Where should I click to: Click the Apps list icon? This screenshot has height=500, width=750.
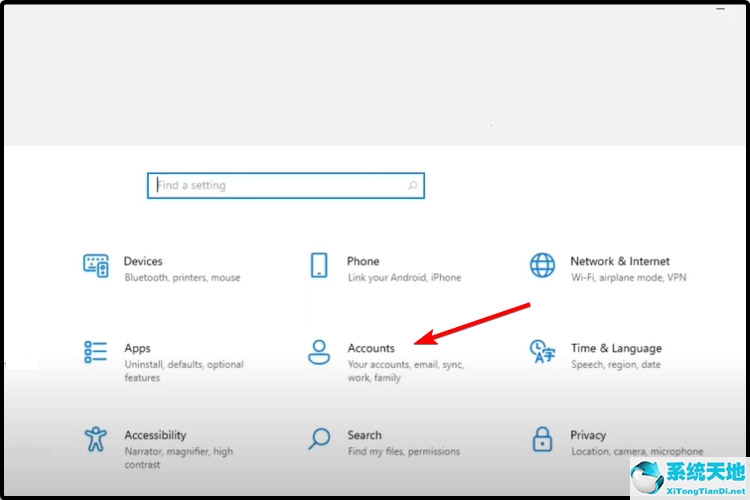tap(96, 352)
